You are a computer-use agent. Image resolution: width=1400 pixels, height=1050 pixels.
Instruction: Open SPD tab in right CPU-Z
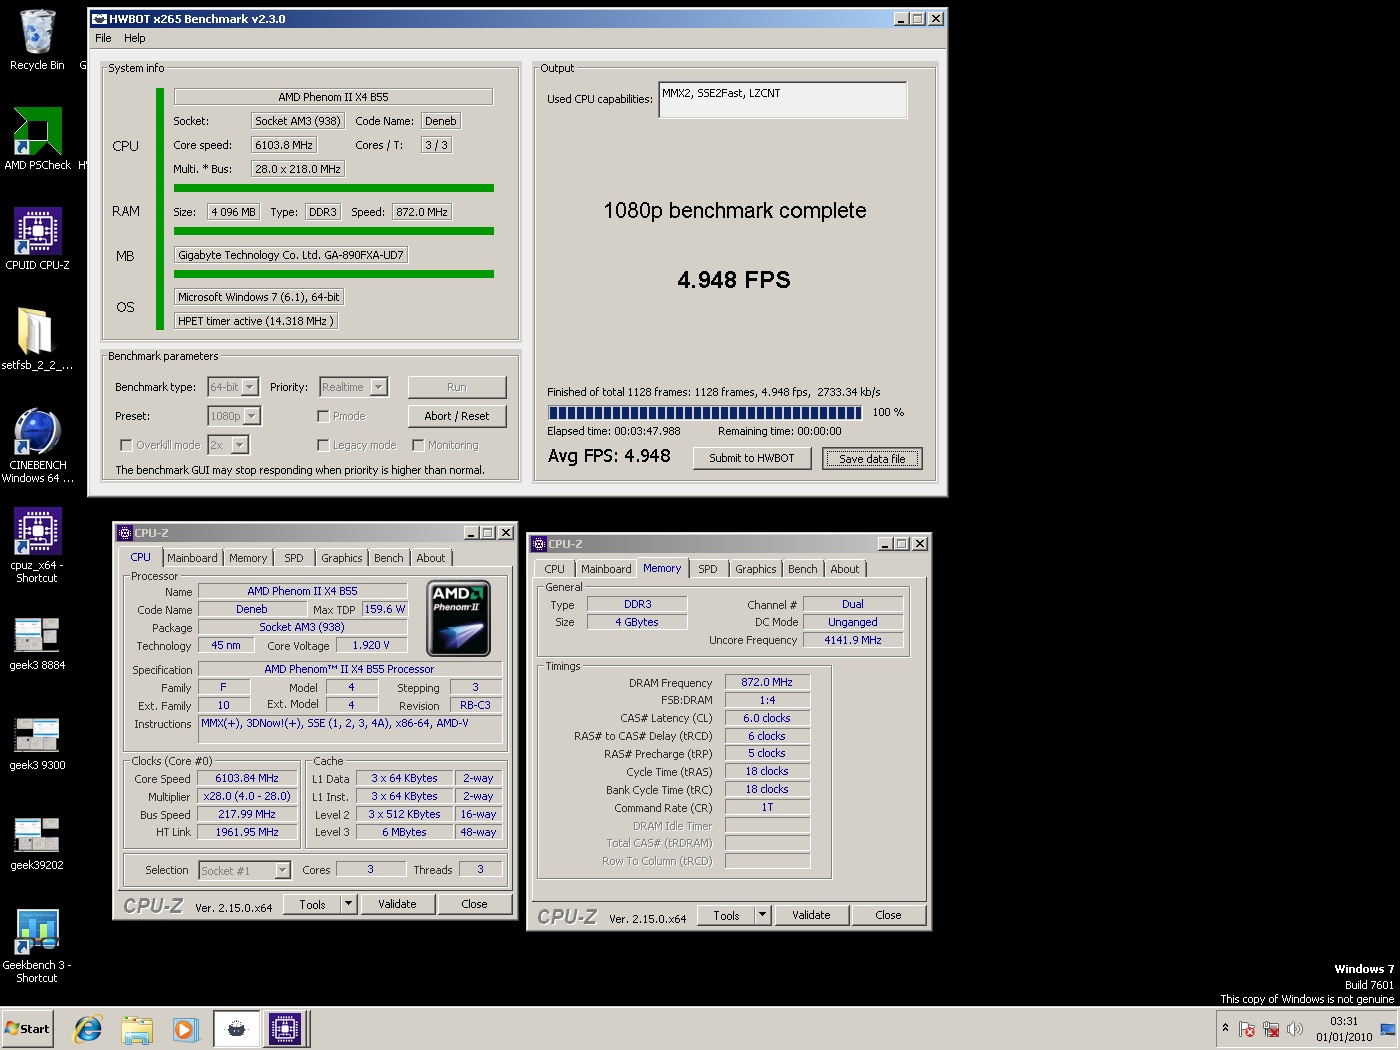point(708,569)
